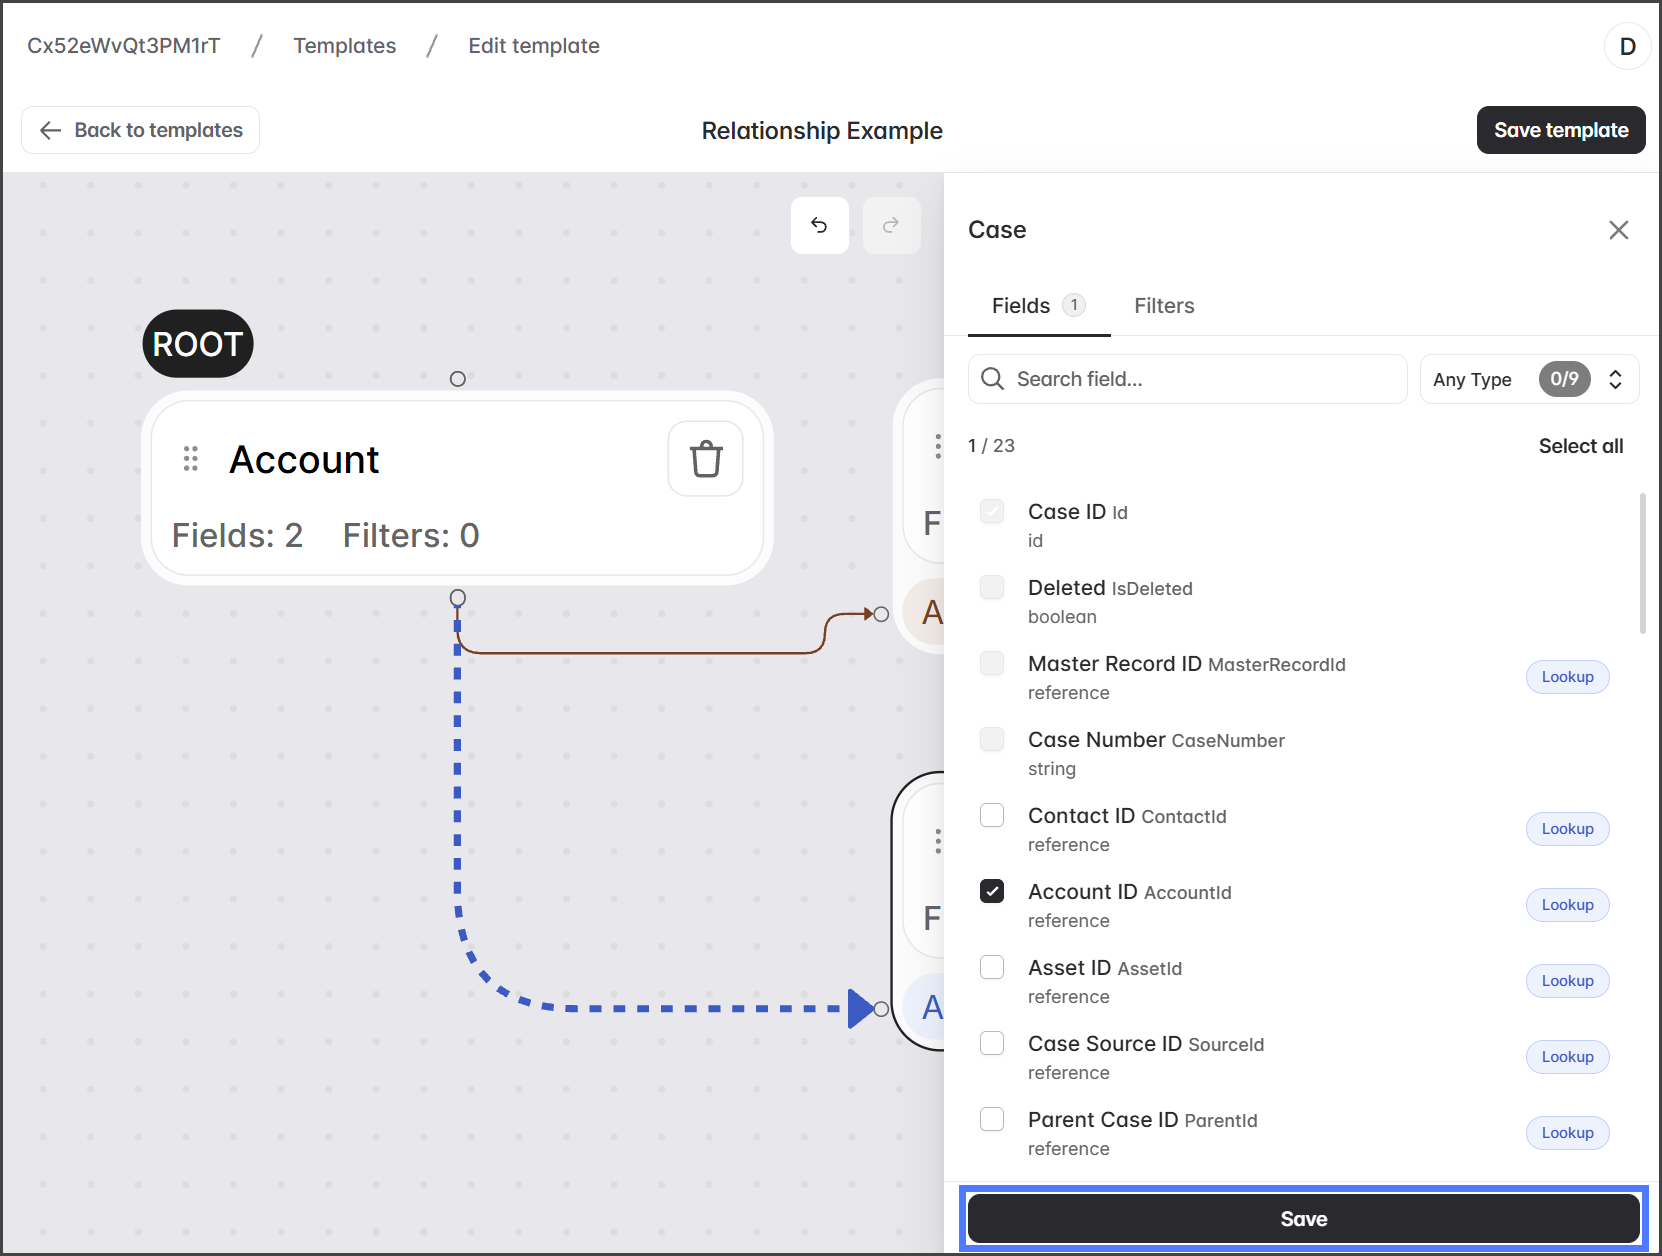1662x1256 pixels.
Task: Open Templates breadcrumb link
Action: tap(344, 46)
